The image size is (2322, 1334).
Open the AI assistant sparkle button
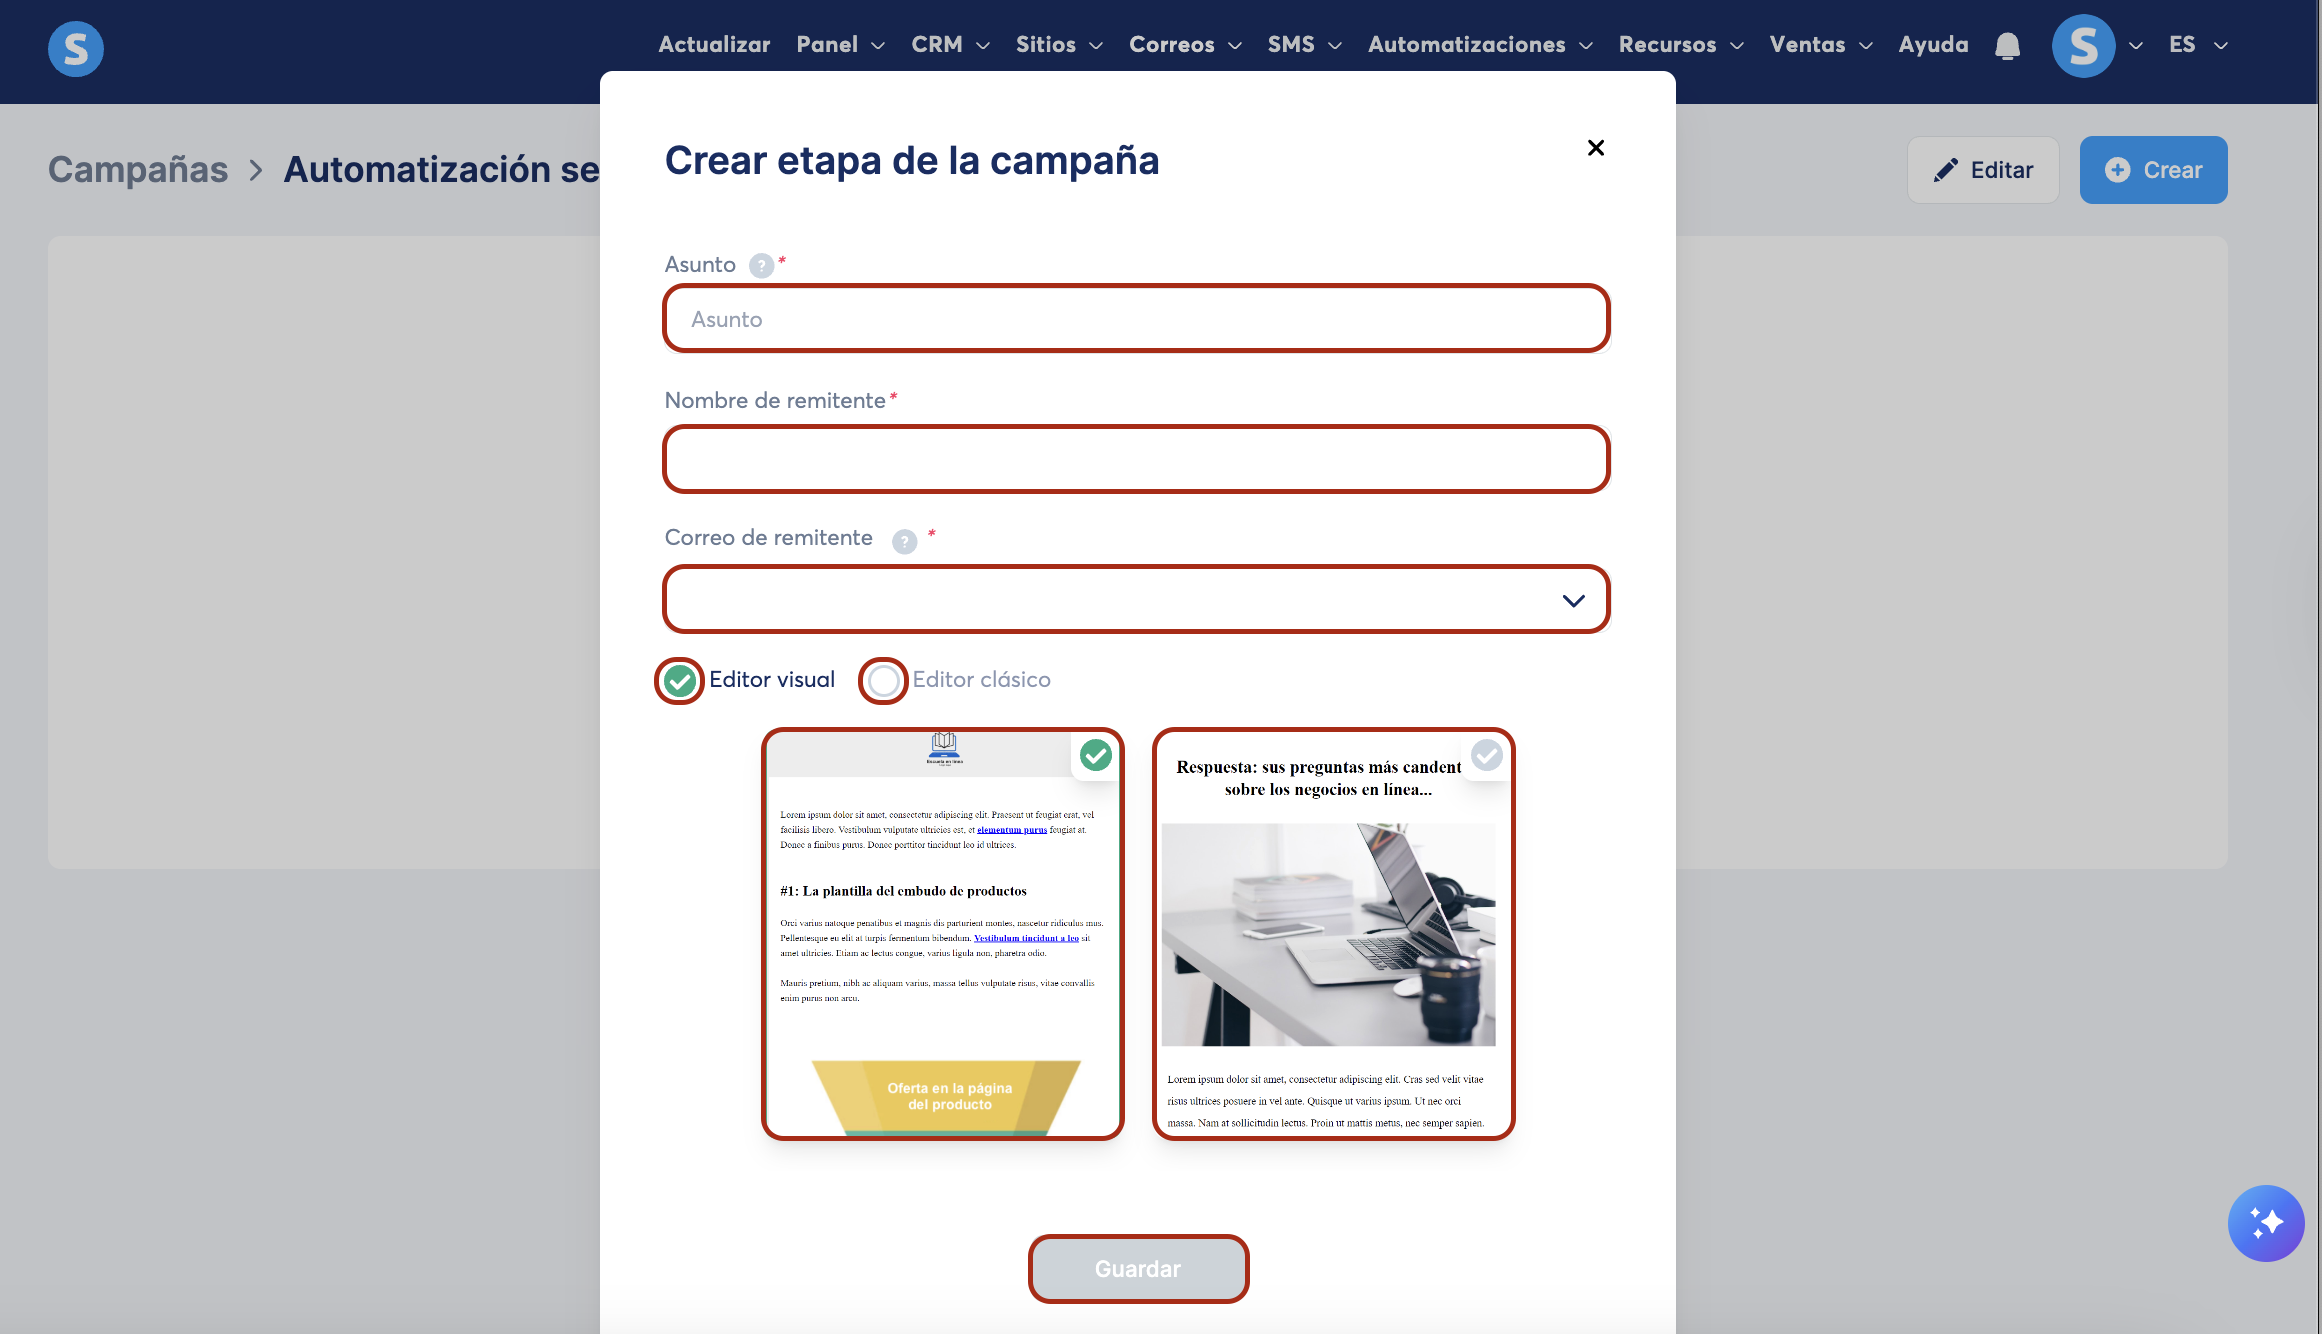click(x=2265, y=1222)
